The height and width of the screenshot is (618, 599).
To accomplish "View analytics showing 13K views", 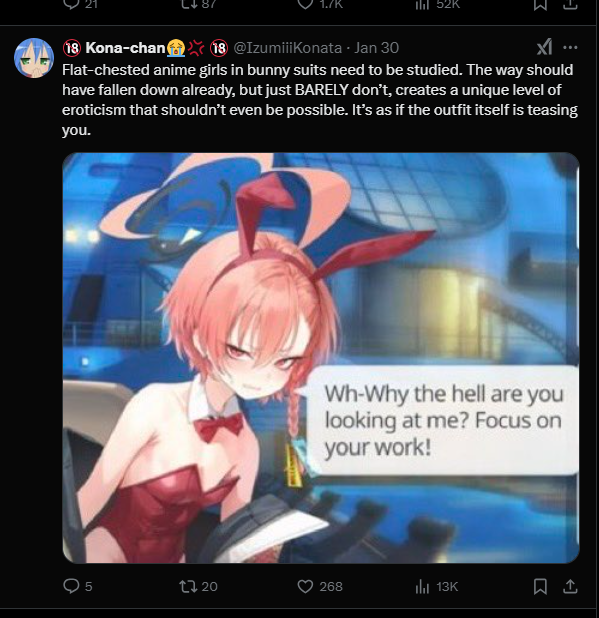I will [x=437, y=586].
